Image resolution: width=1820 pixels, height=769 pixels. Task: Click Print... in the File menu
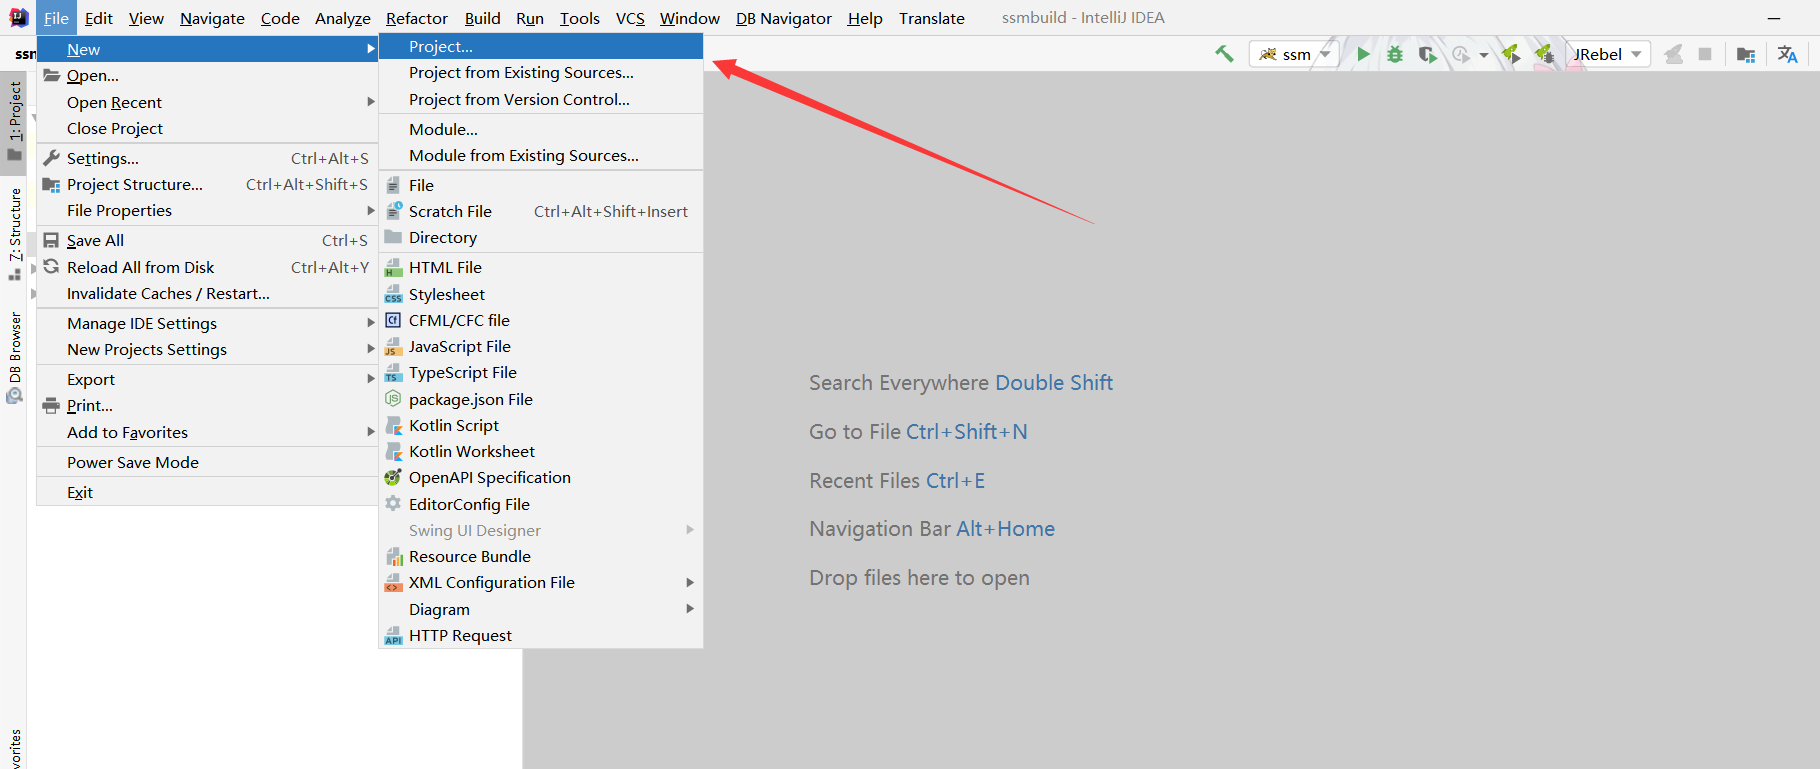tap(207, 405)
